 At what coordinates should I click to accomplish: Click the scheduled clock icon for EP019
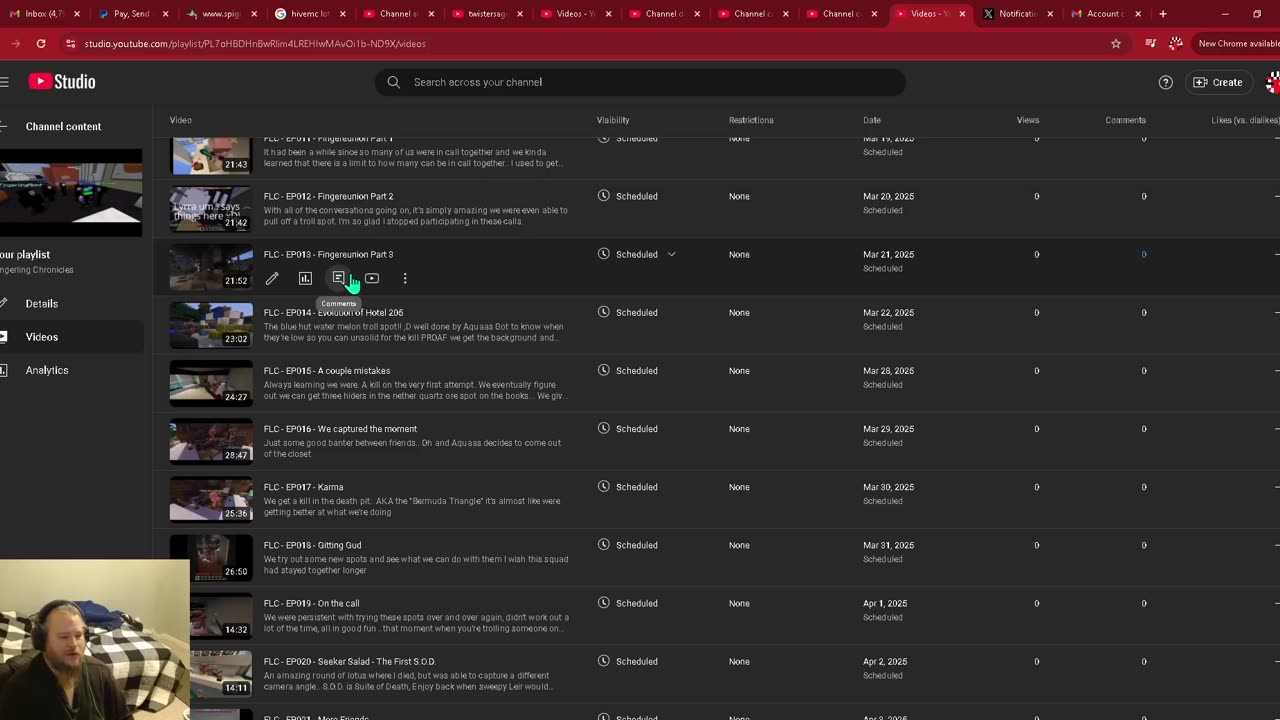pos(604,603)
